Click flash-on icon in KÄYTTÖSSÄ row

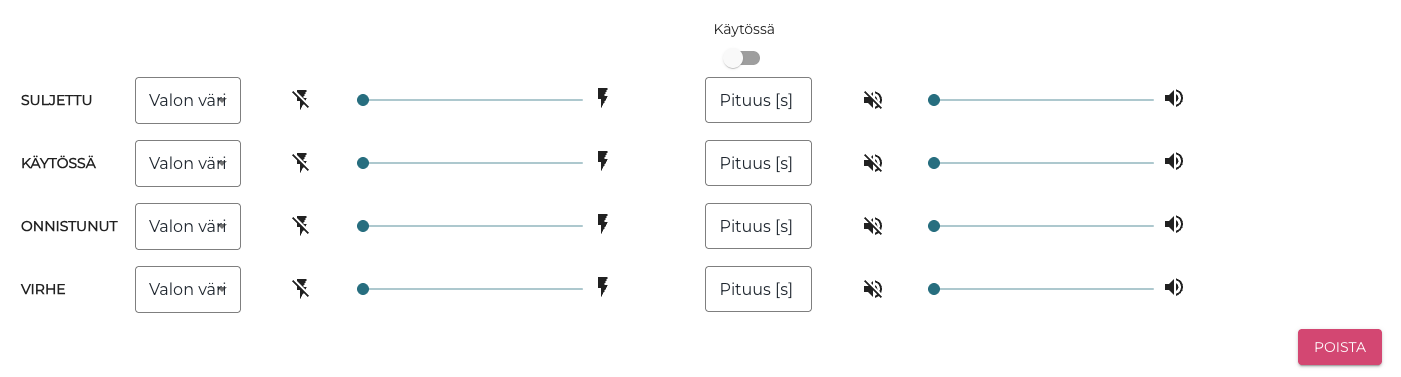click(603, 161)
